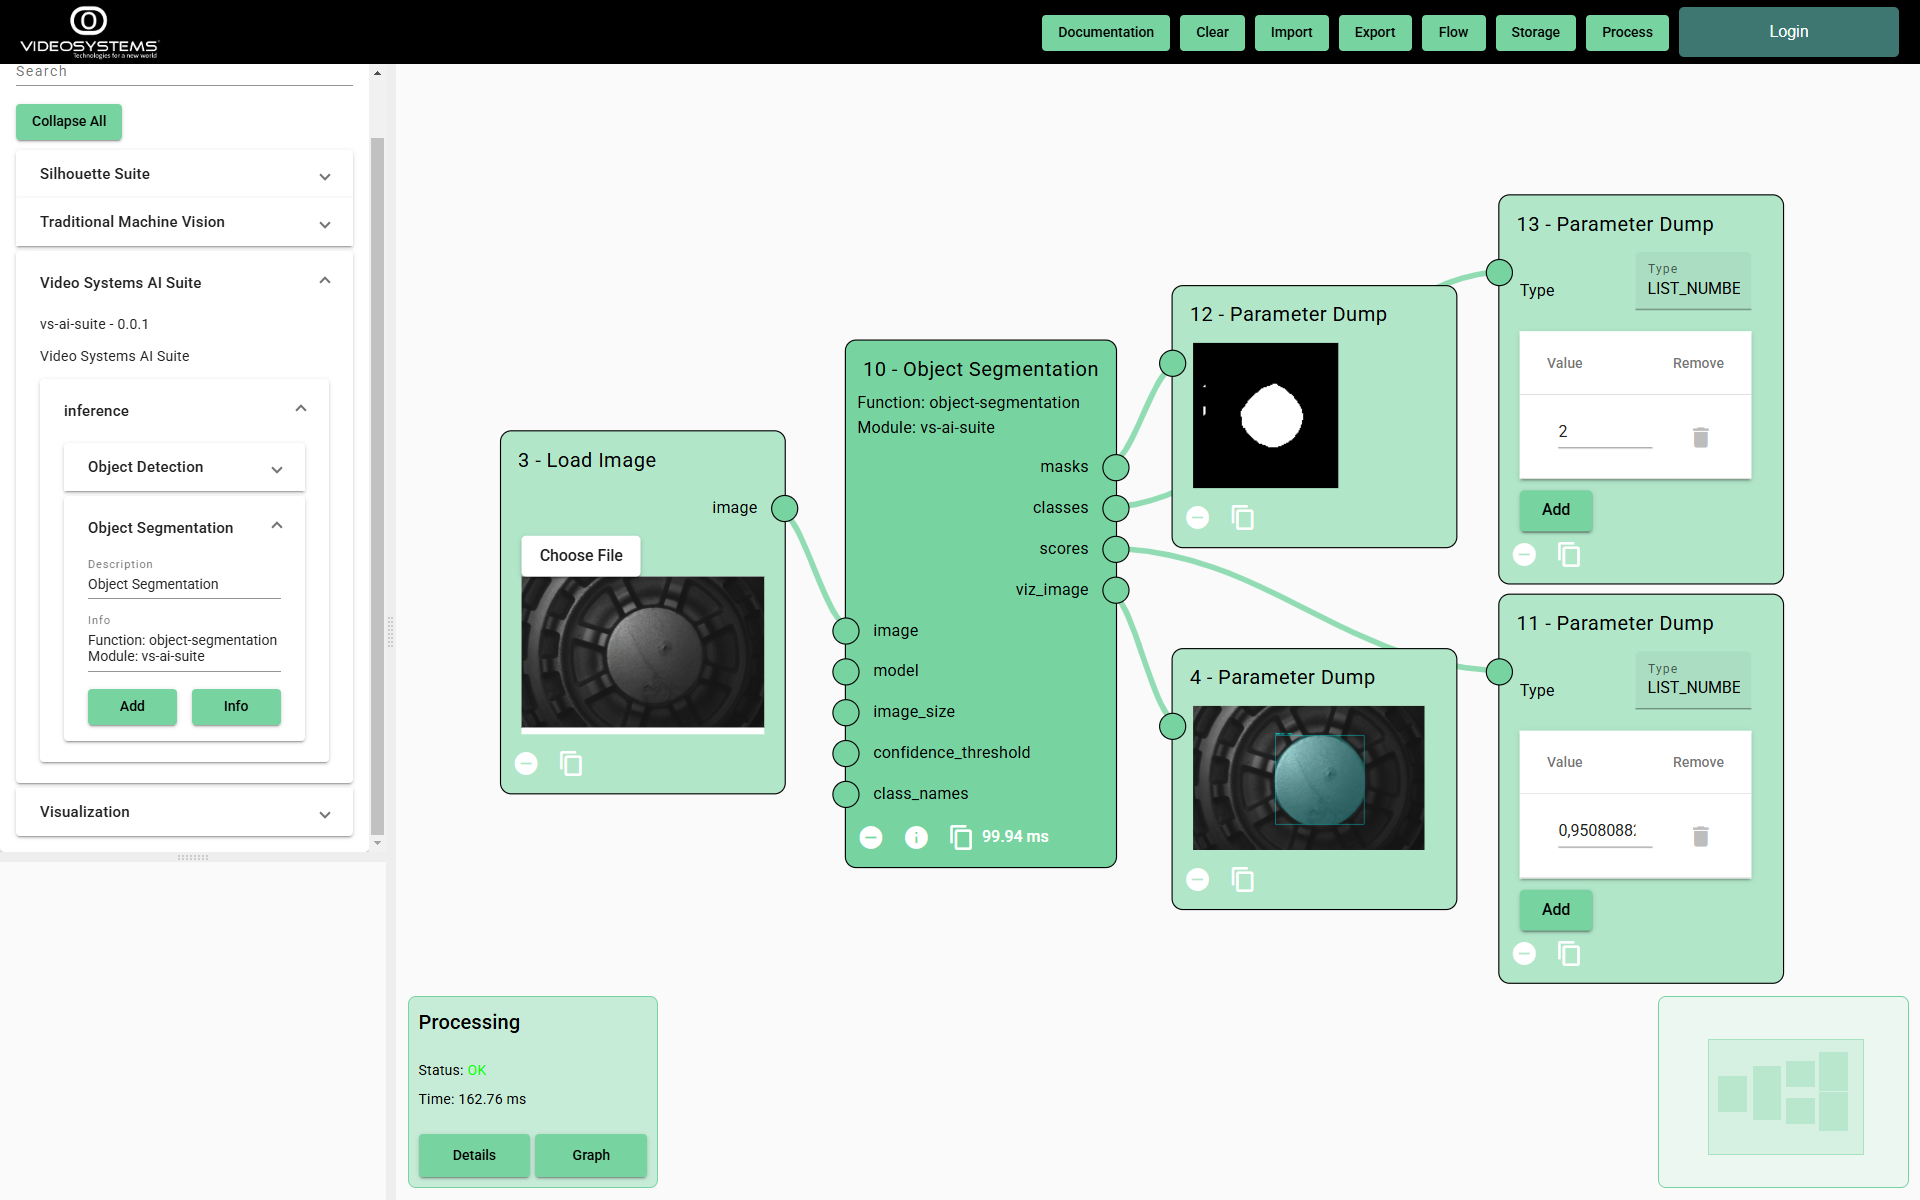Expand the Object Detection panel

tap(184, 467)
